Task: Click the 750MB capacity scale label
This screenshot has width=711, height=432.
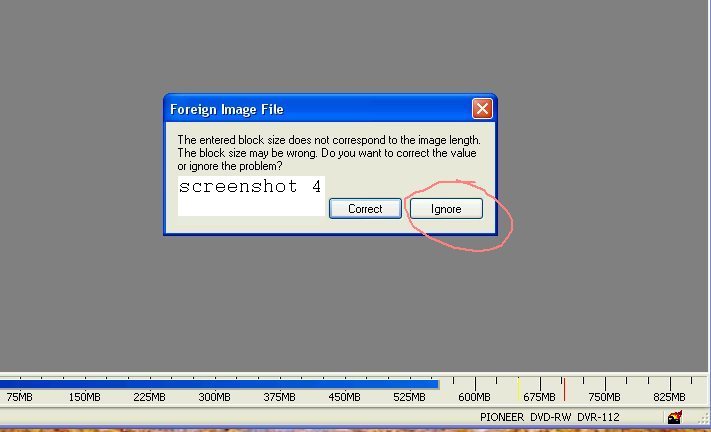Action: pos(604,397)
